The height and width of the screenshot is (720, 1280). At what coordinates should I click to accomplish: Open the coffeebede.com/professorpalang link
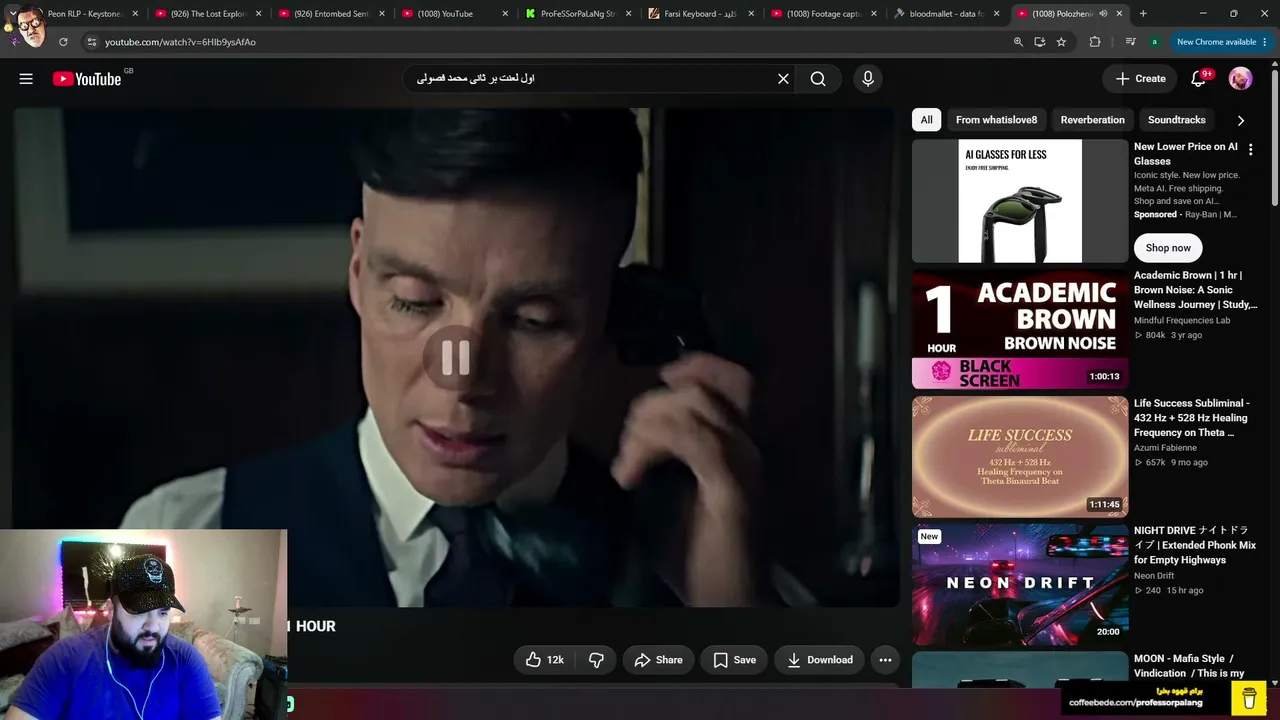[x=1135, y=703]
